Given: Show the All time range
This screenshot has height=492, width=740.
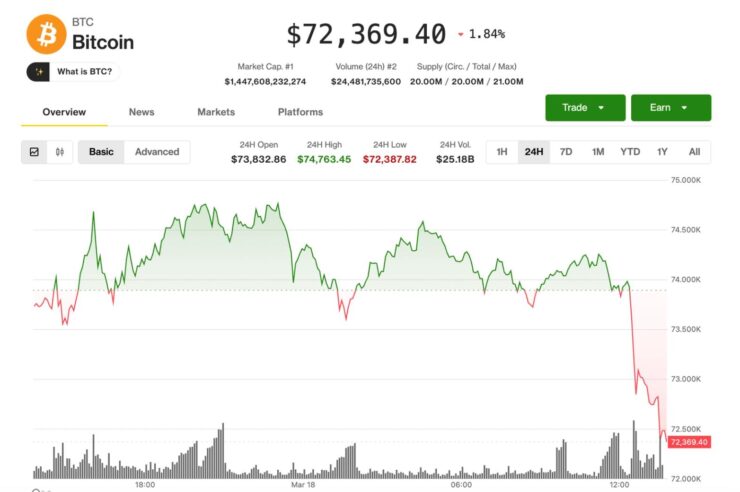Looking at the screenshot, I should tap(694, 152).
